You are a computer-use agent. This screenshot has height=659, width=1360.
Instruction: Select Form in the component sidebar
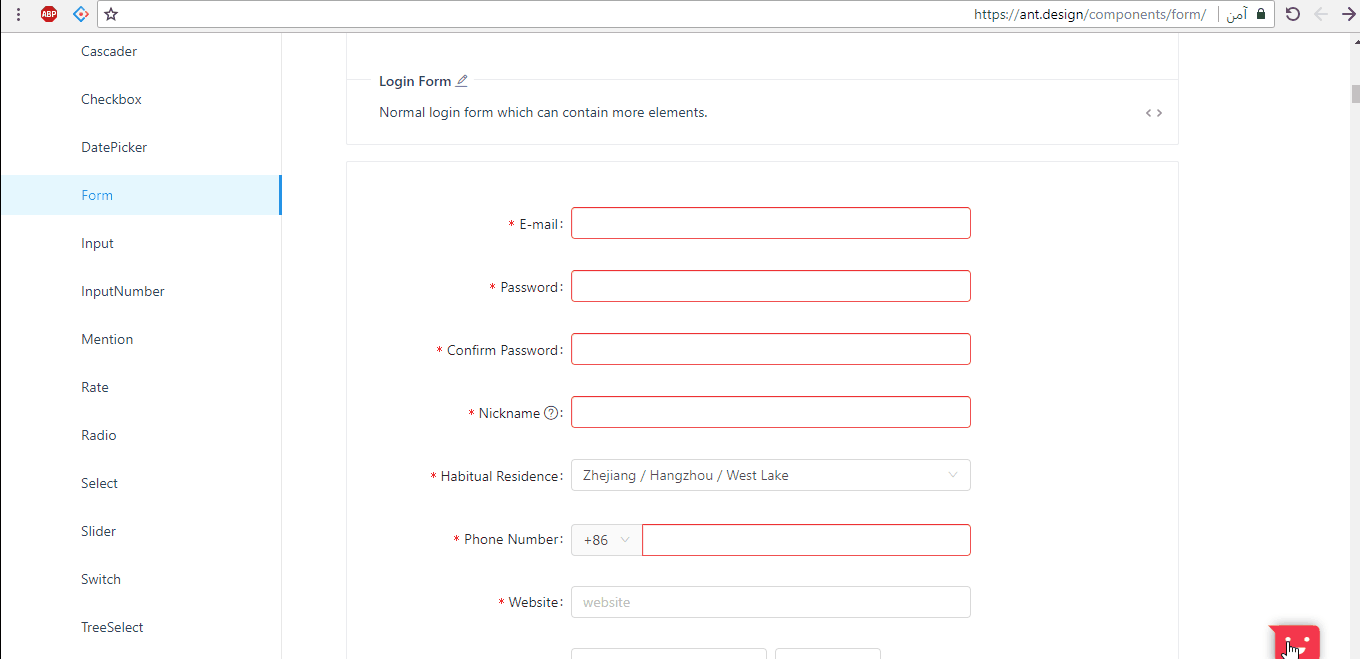(96, 195)
